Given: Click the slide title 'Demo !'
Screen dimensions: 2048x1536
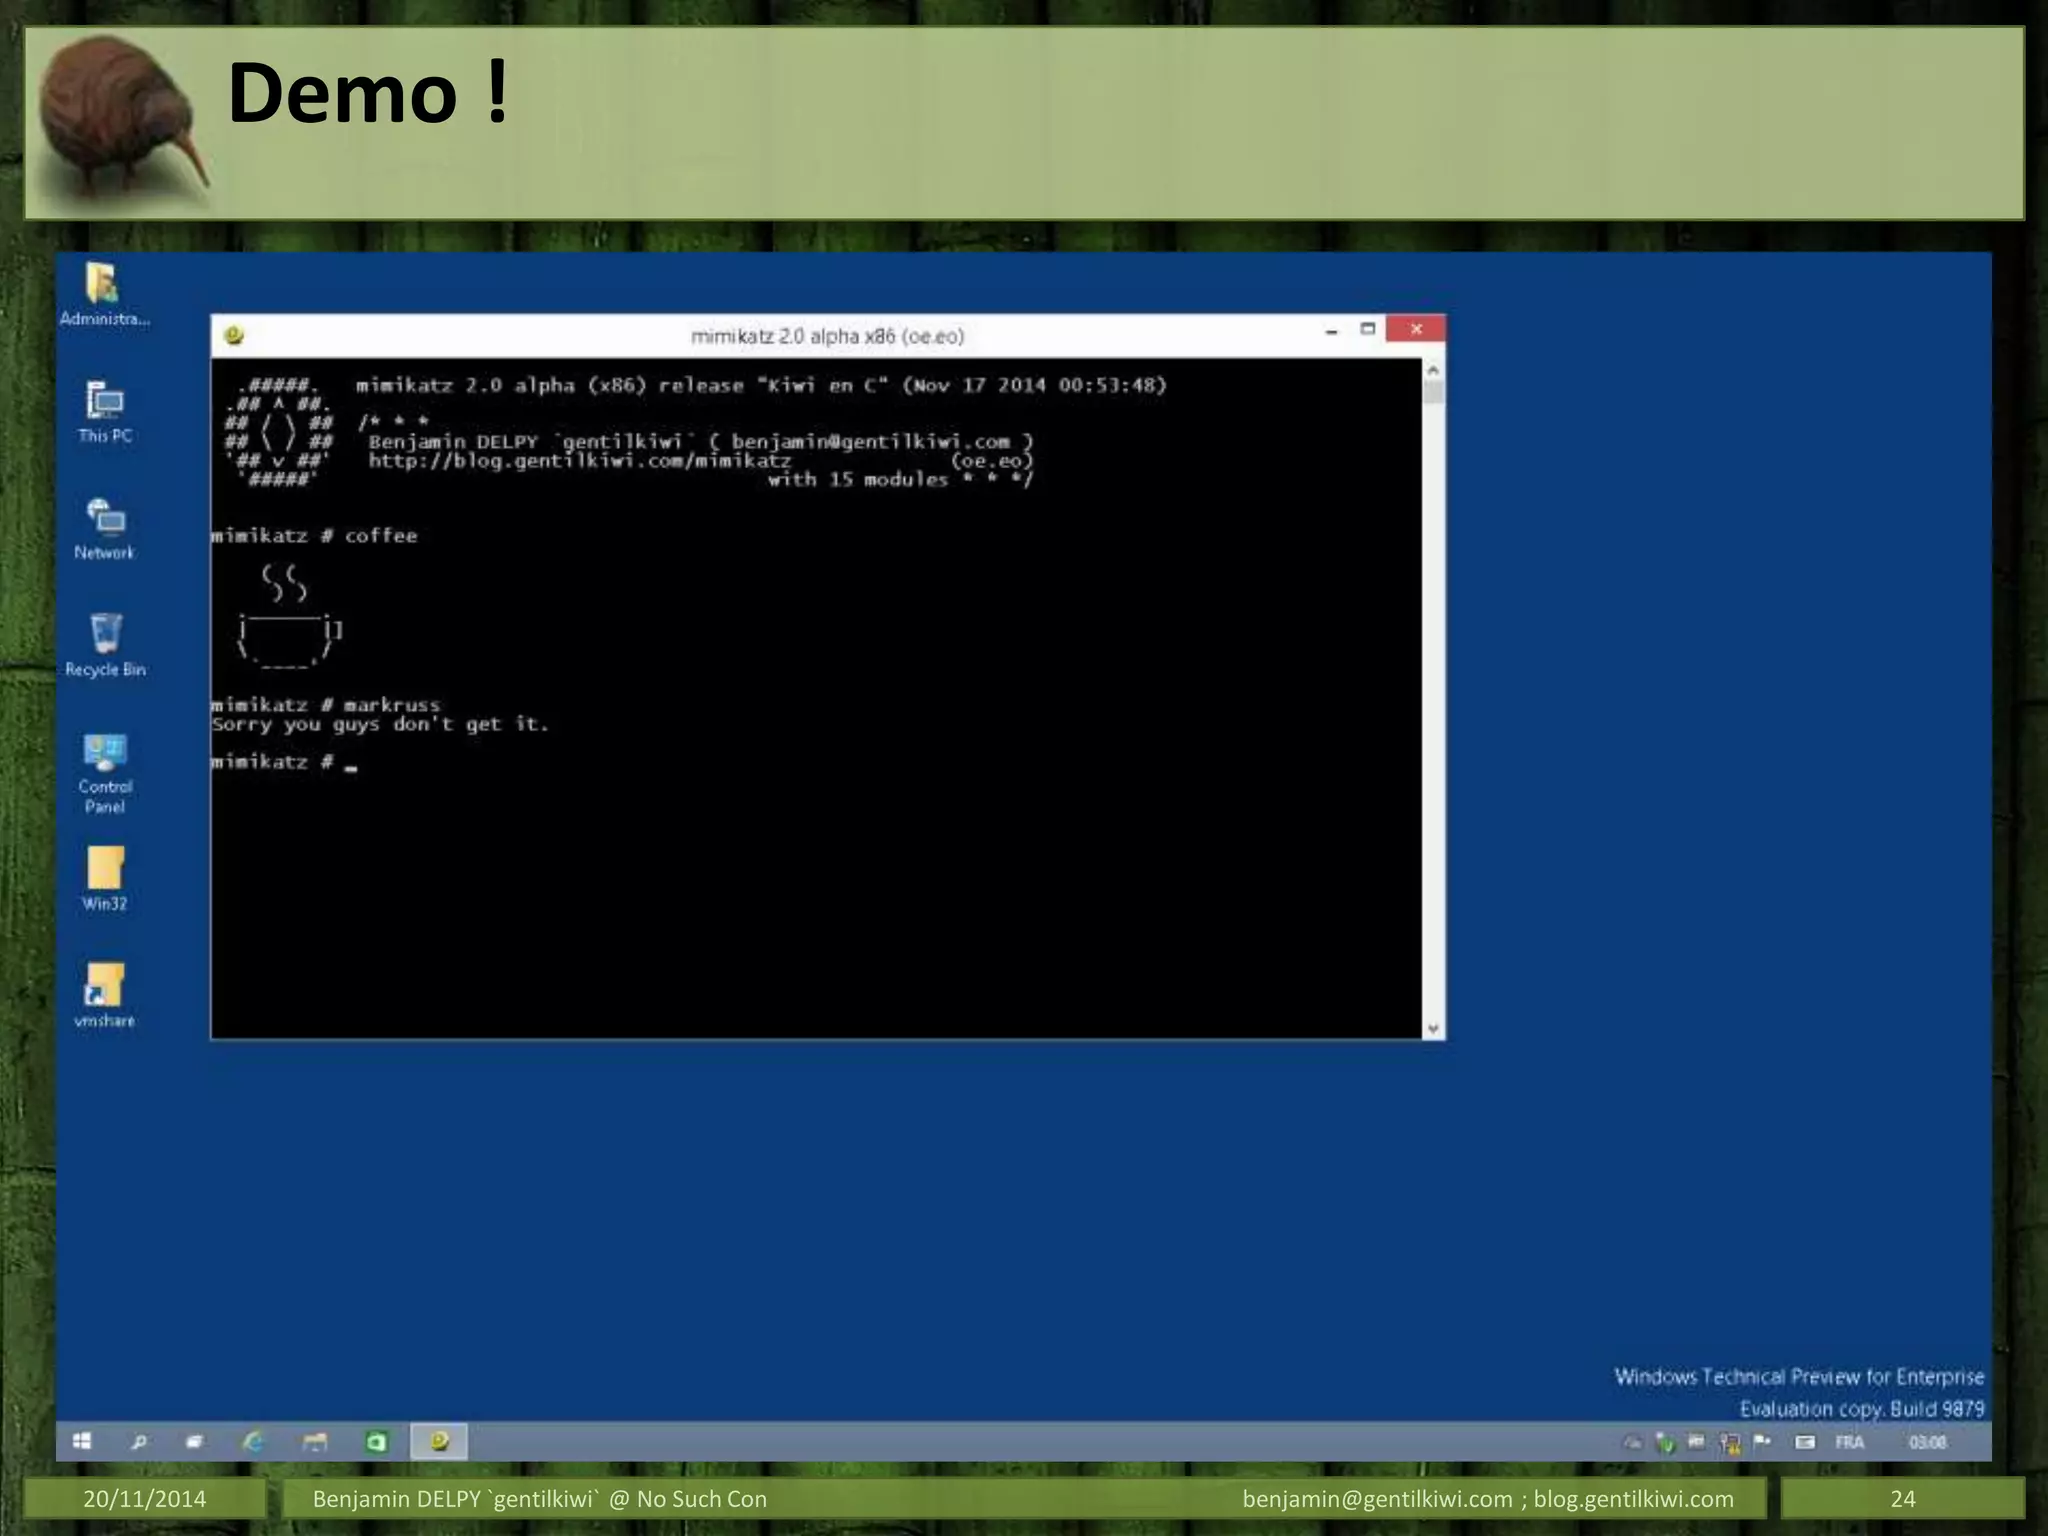Looking at the screenshot, I should click(368, 92).
